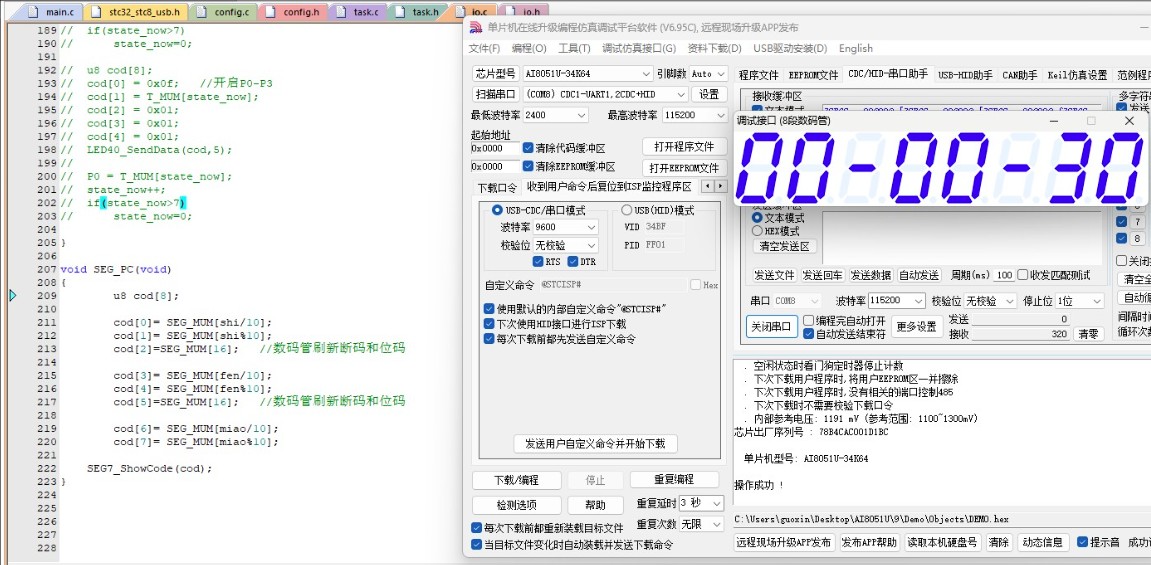Open the config.h editor tab
The height and width of the screenshot is (565, 1151).
[x=294, y=12]
